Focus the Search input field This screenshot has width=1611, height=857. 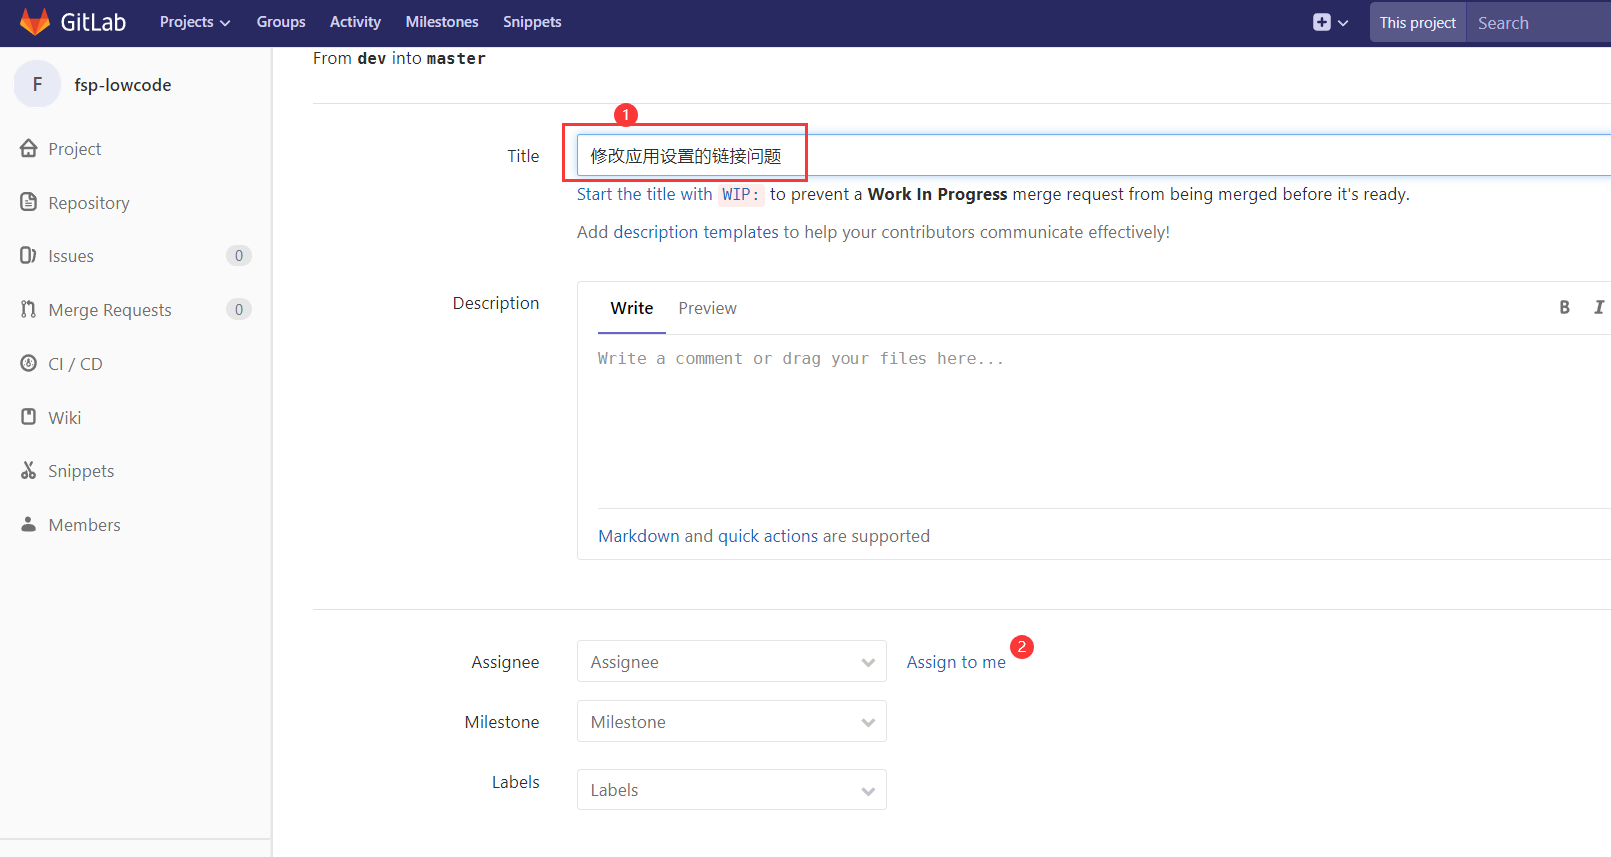point(1538,22)
